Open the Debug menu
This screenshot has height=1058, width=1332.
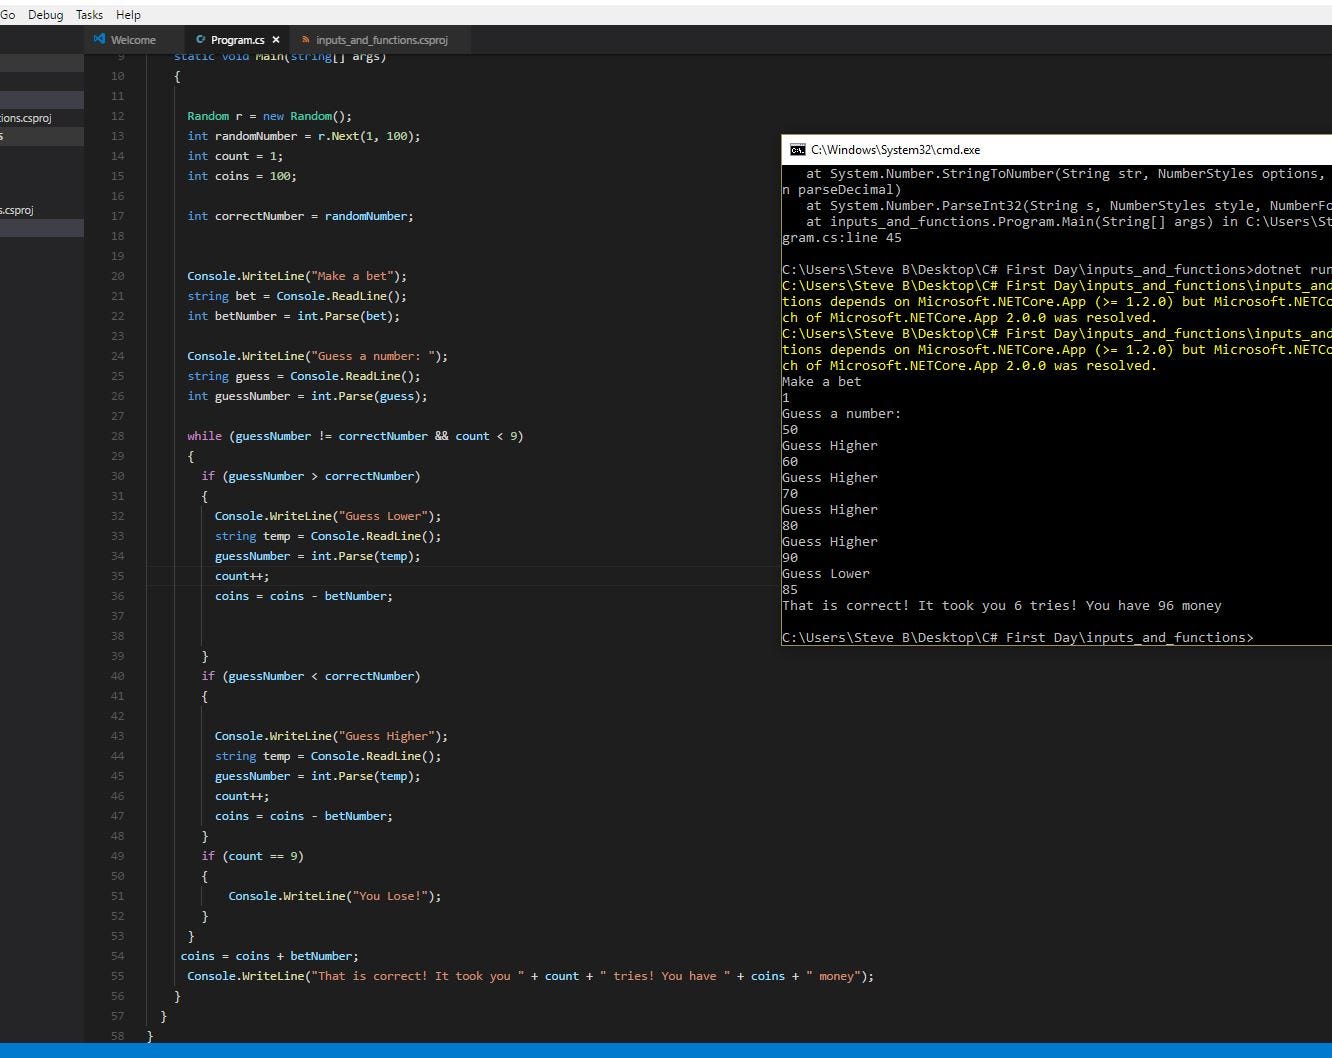coord(45,15)
